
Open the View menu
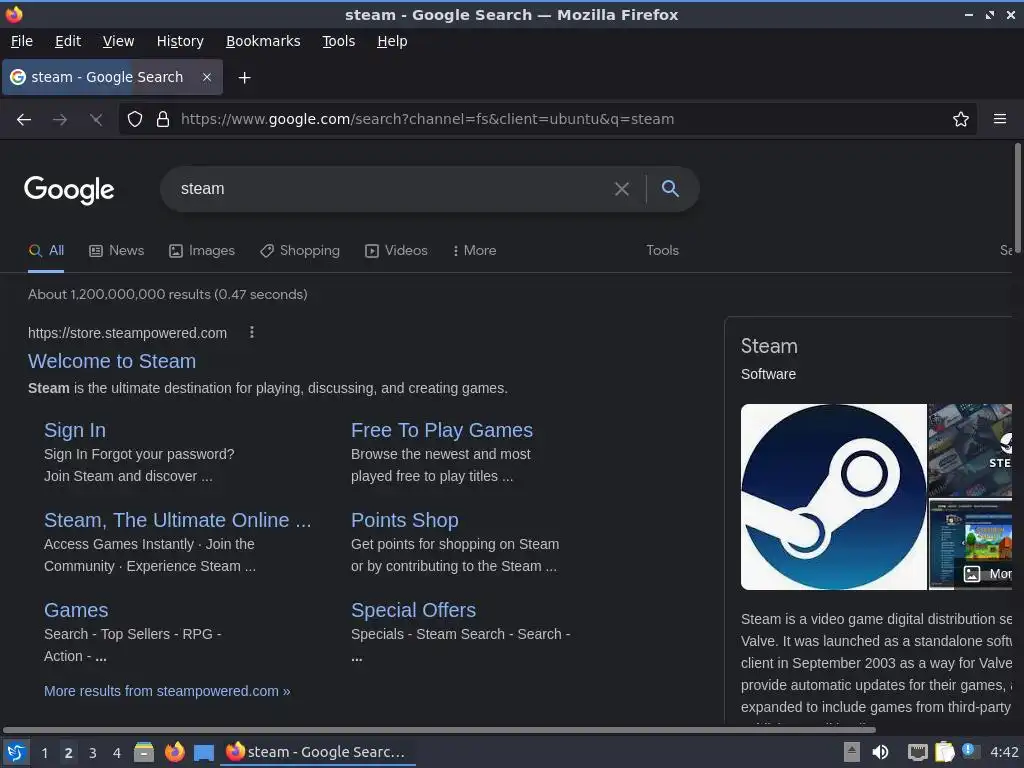tap(118, 41)
